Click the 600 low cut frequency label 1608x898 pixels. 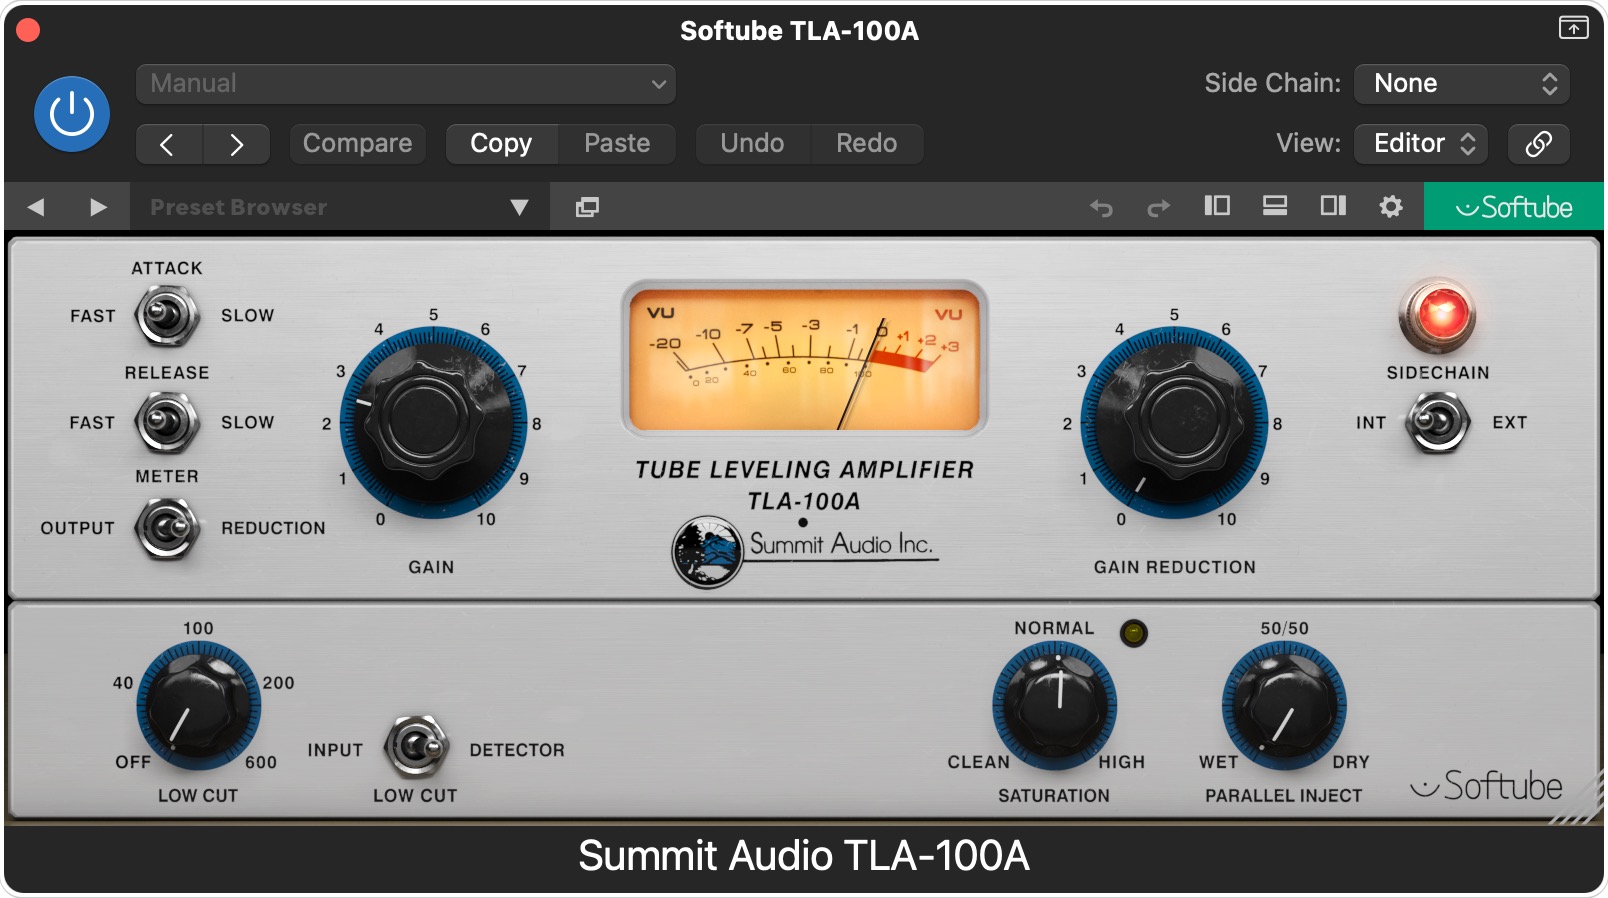click(x=261, y=762)
